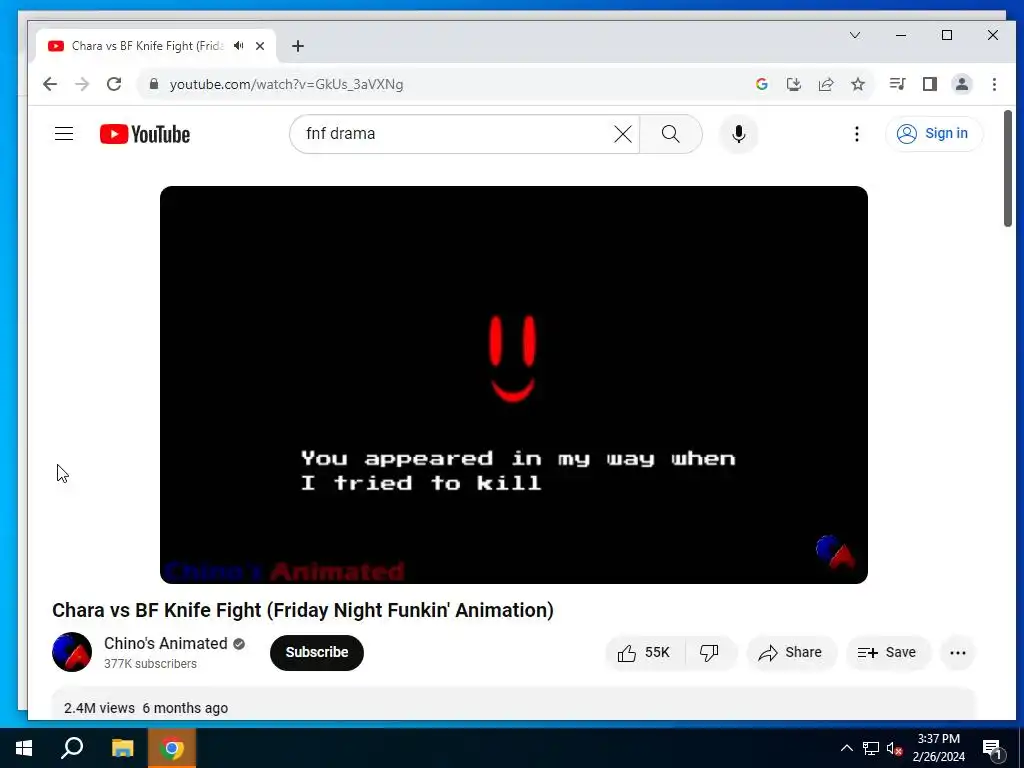Screen dimensions: 1024x768
Task: Start voice search with microphone icon
Action: (x=739, y=134)
